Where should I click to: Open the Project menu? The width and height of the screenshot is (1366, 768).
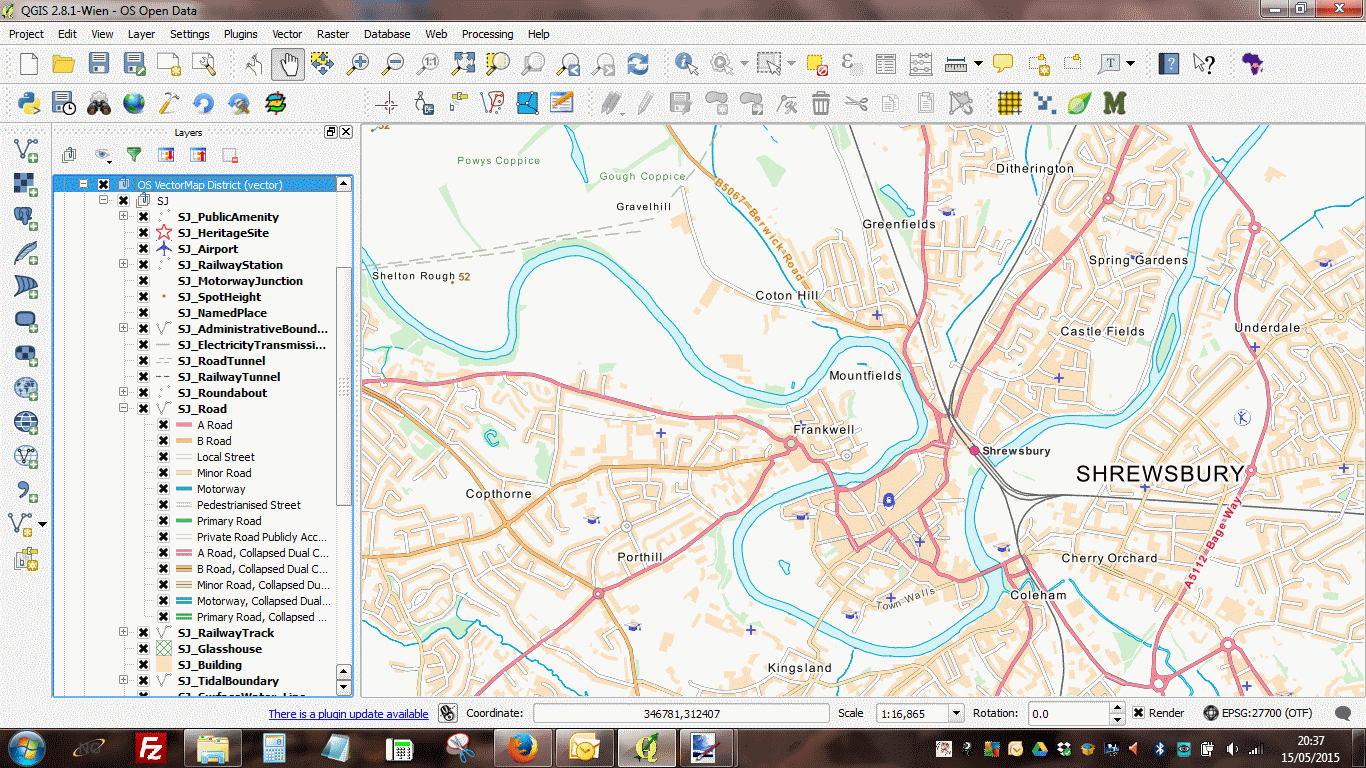click(26, 34)
